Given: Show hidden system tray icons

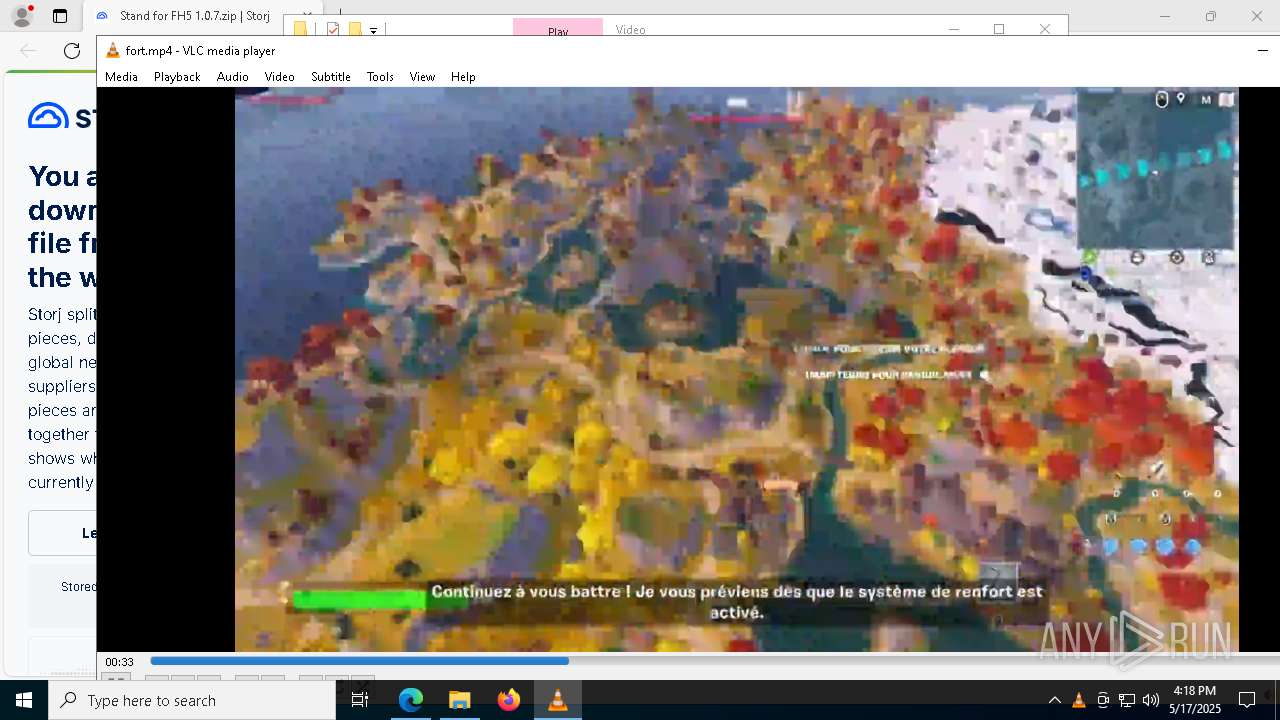Looking at the screenshot, I should (x=1054, y=700).
